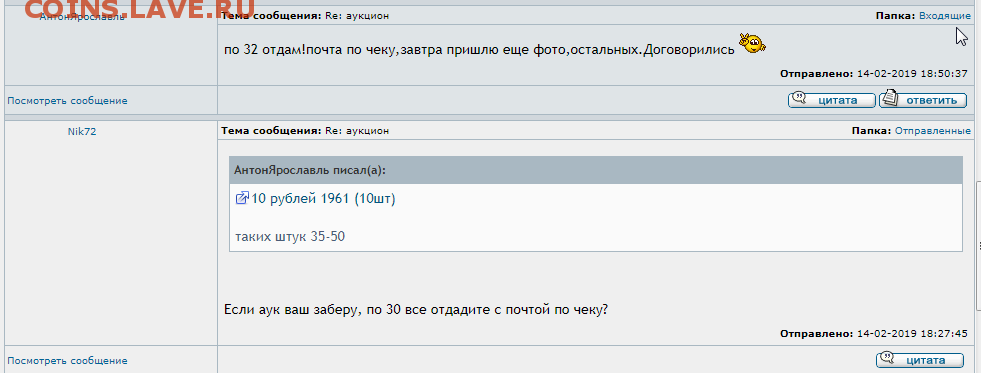
Task: Click external-link icon beside 10 рублей 1961
Action: pos(242,198)
